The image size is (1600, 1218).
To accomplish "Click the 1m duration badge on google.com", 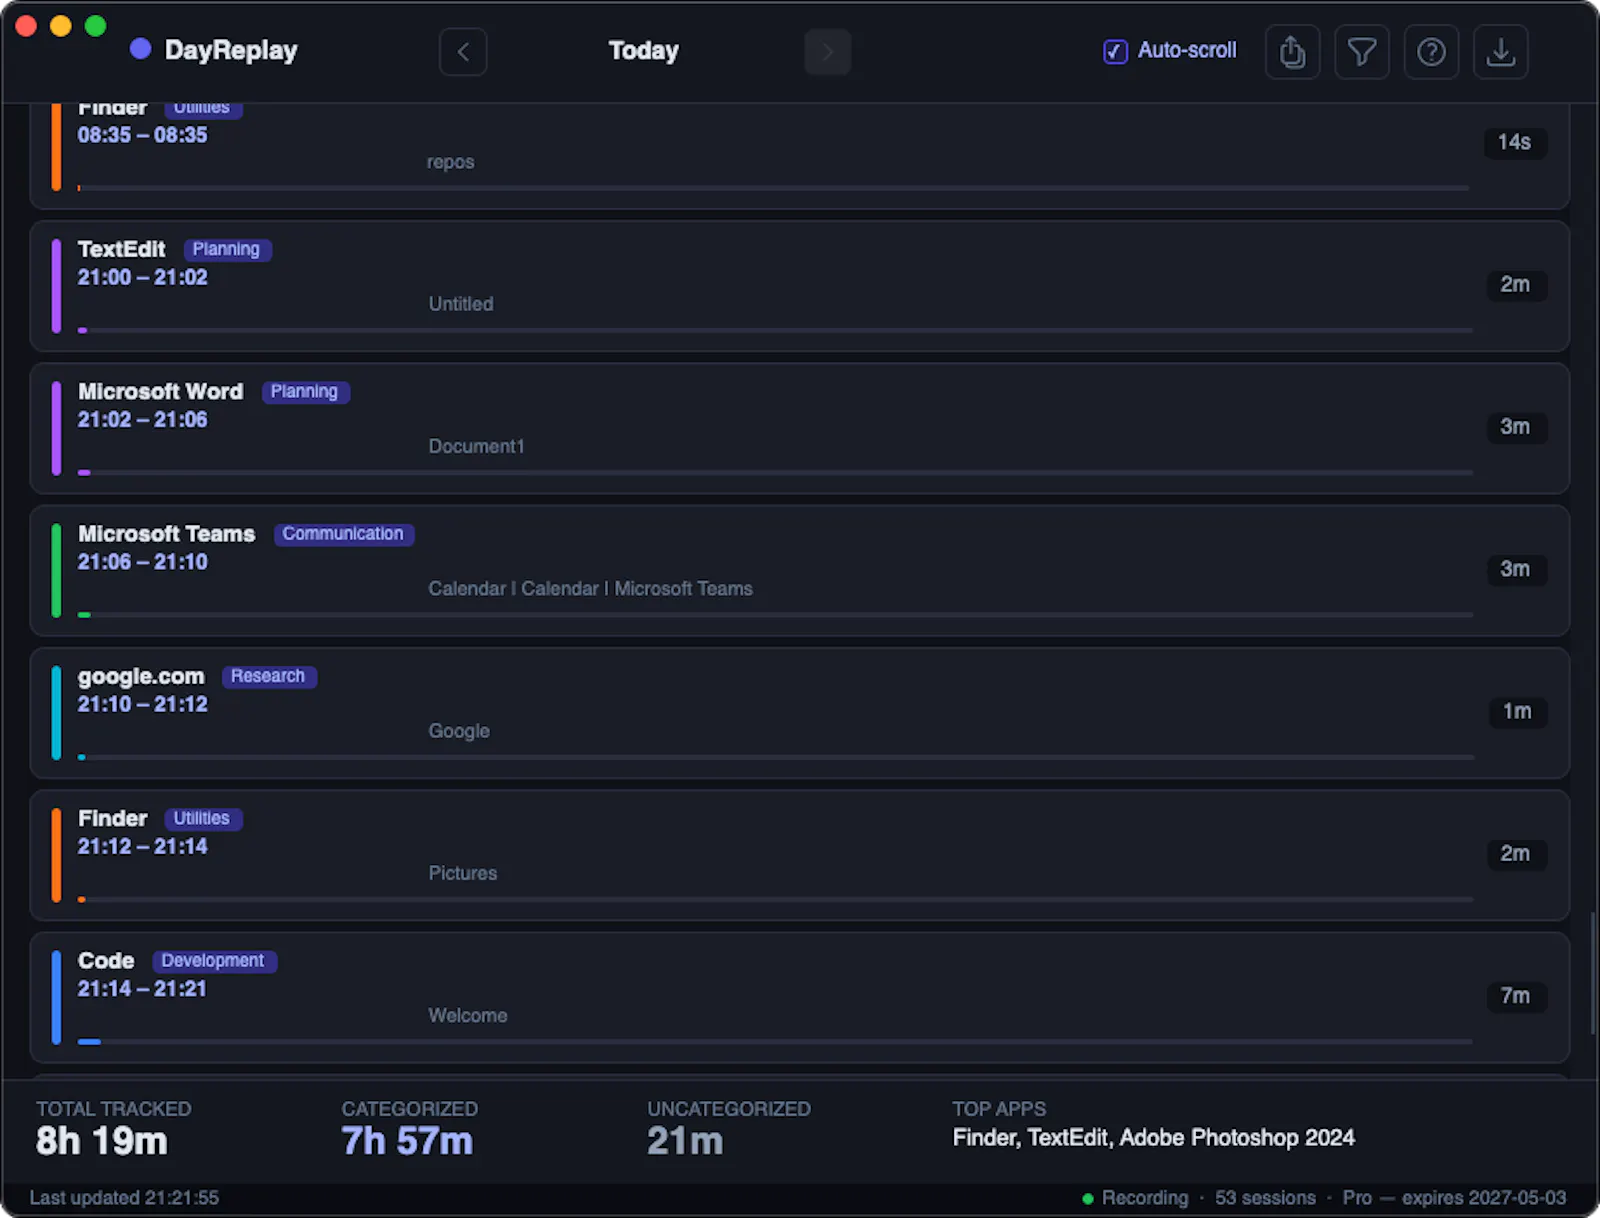I will pyautogui.click(x=1517, y=711).
